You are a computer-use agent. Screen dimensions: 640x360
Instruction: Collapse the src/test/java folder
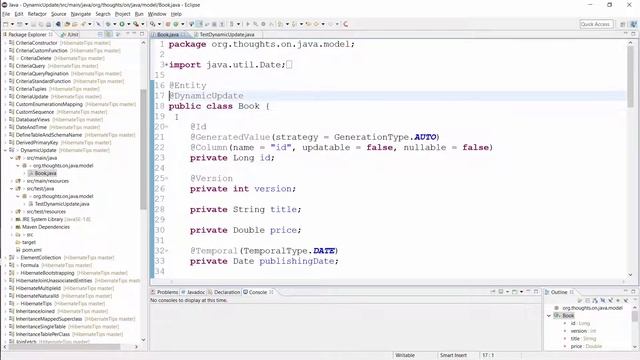click(x=11, y=189)
